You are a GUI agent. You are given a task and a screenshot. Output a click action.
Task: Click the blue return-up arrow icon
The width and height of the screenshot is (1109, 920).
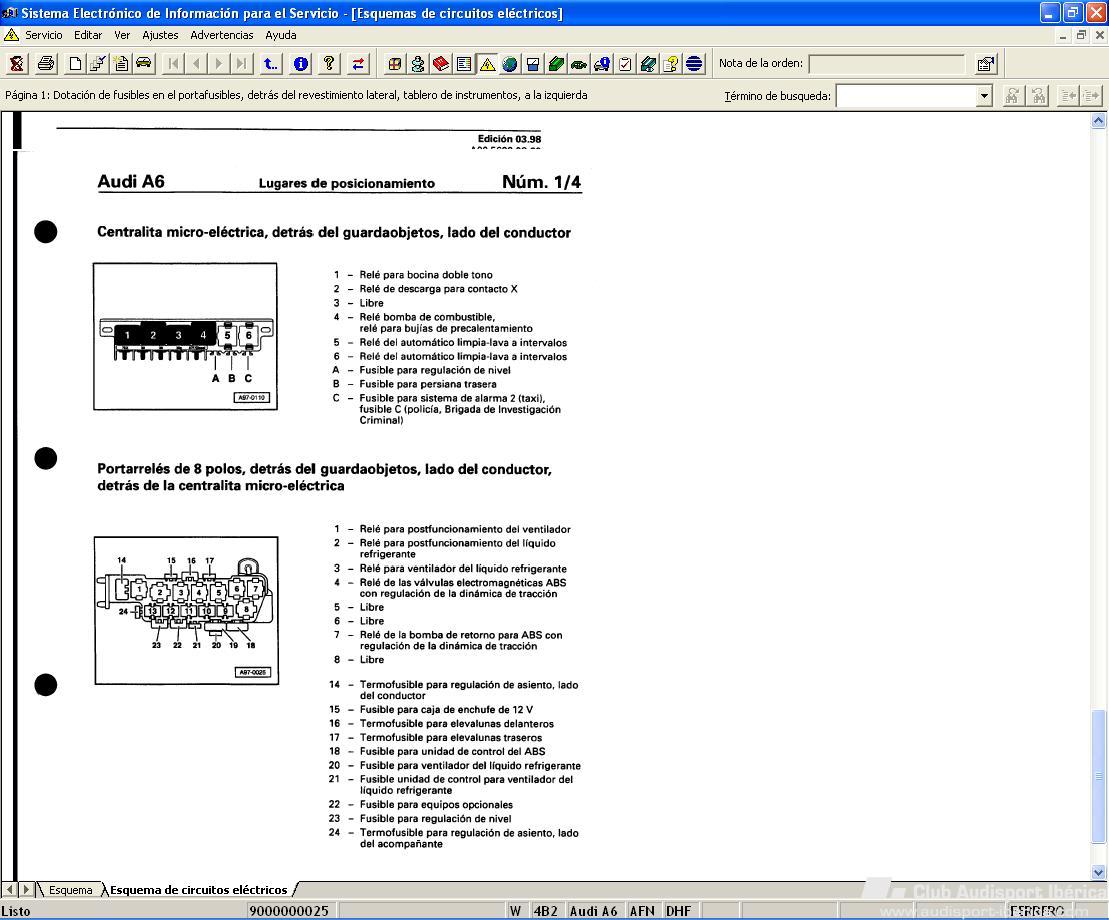point(270,64)
